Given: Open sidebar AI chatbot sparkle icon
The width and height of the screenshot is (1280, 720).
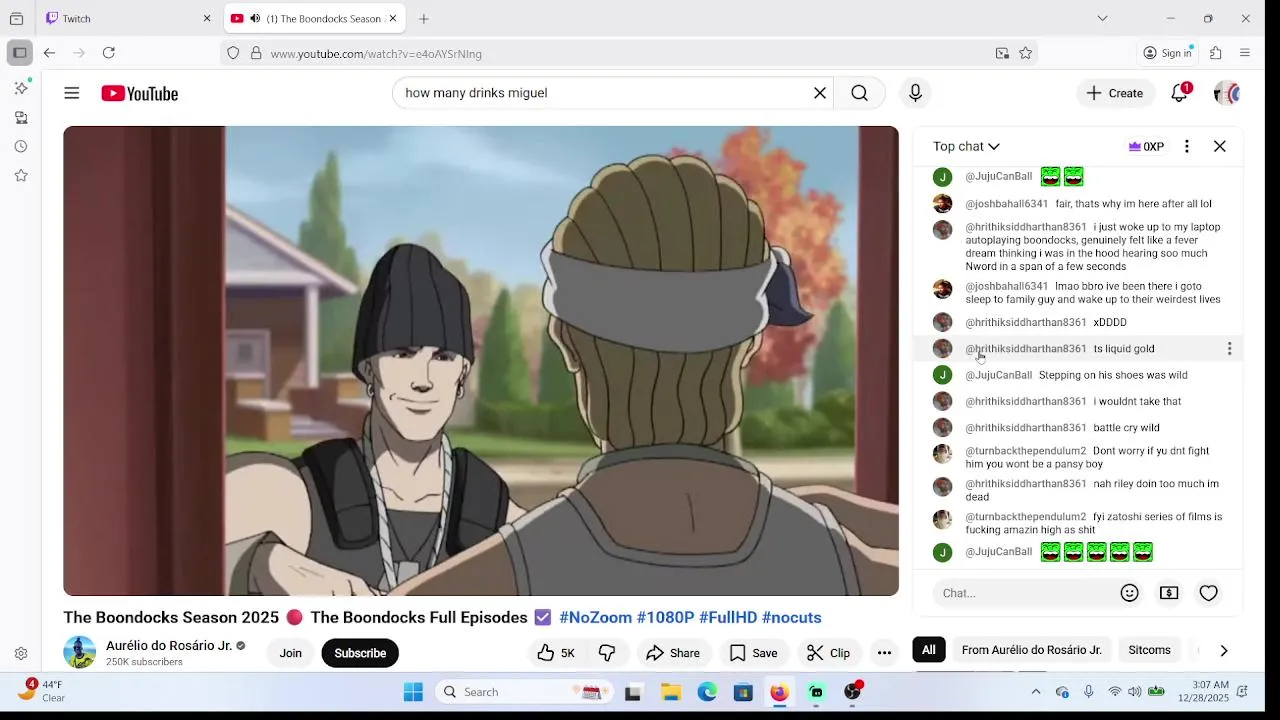Looking at the screenshot, I should pyautogui.click(x=21, y=88).
